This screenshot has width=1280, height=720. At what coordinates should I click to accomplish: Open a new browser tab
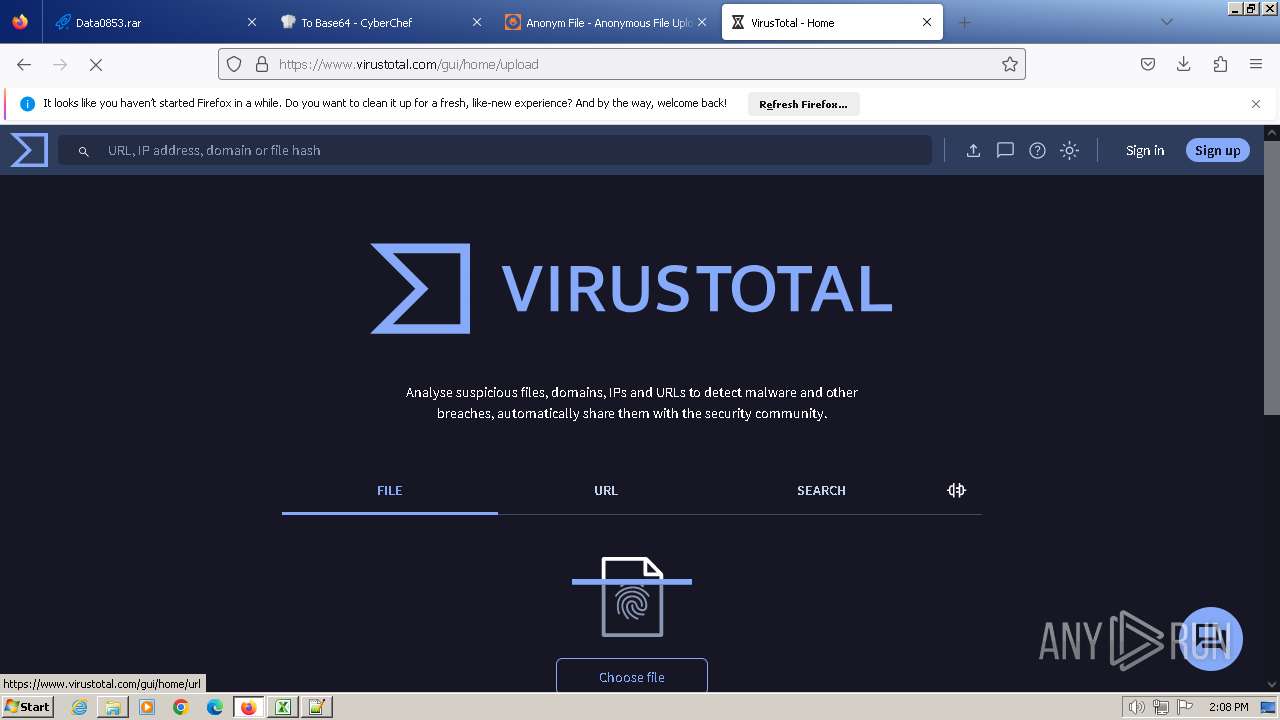(964, 22)
